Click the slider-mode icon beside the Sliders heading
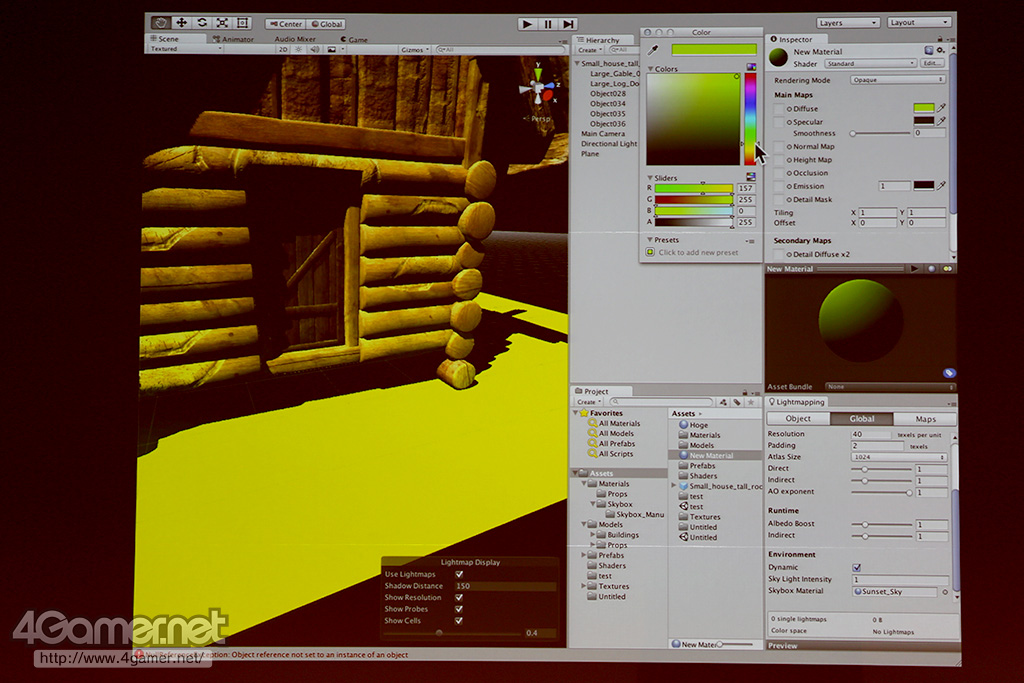The height and width of the screenshot is (683, 1024). [751, 176]
